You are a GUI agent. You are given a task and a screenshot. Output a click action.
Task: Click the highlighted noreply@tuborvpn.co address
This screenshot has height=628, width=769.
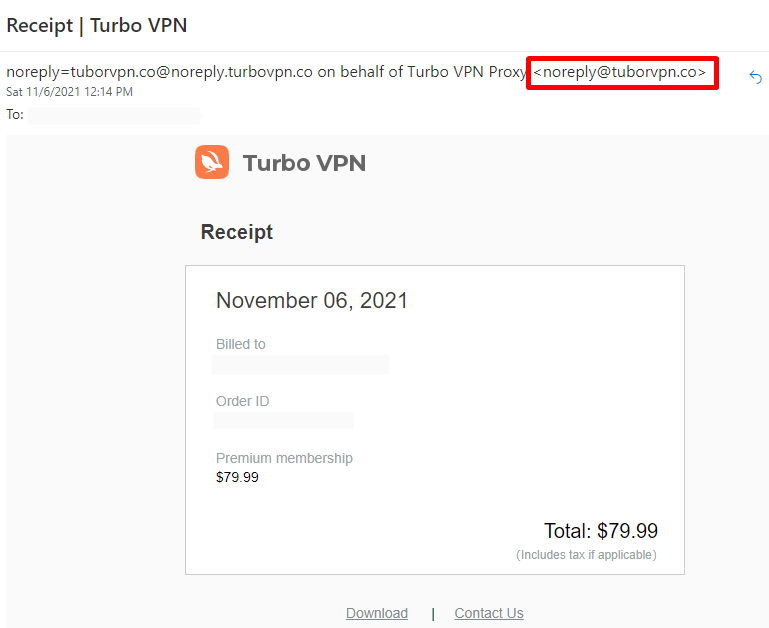click(620, 72)
